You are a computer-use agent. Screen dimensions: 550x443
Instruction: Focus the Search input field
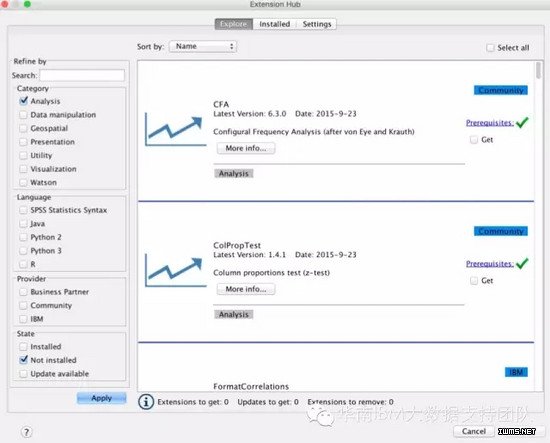click(x=82, y=75)
